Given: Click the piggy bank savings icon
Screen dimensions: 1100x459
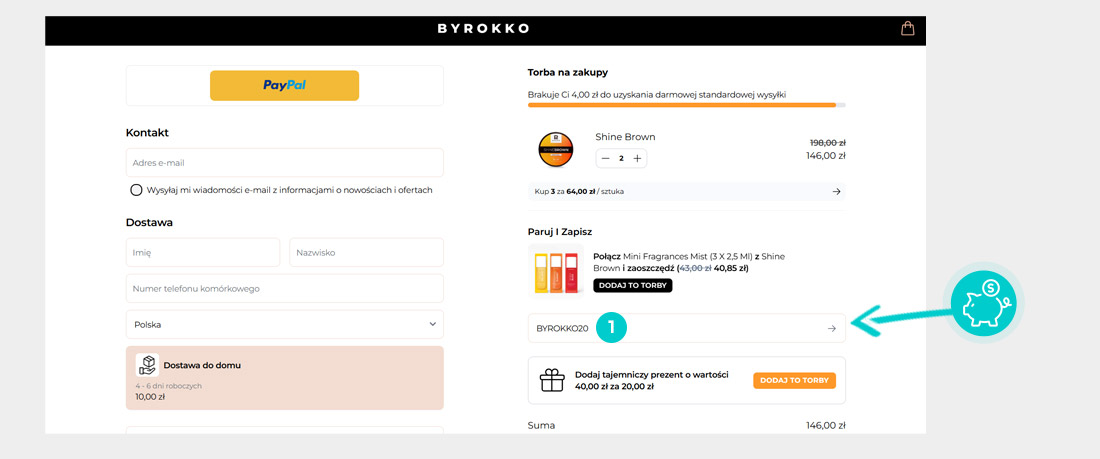Looking at the screenshot, I should click(x=982, y=304).
